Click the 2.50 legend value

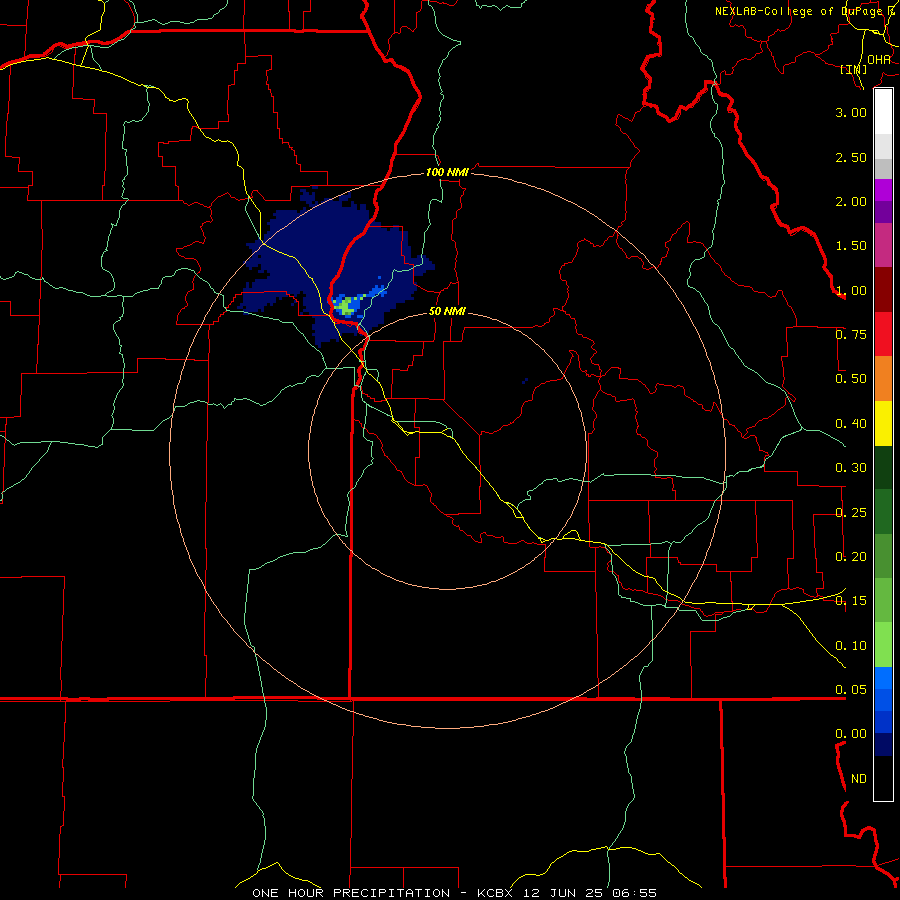click(x=851, y=157)
